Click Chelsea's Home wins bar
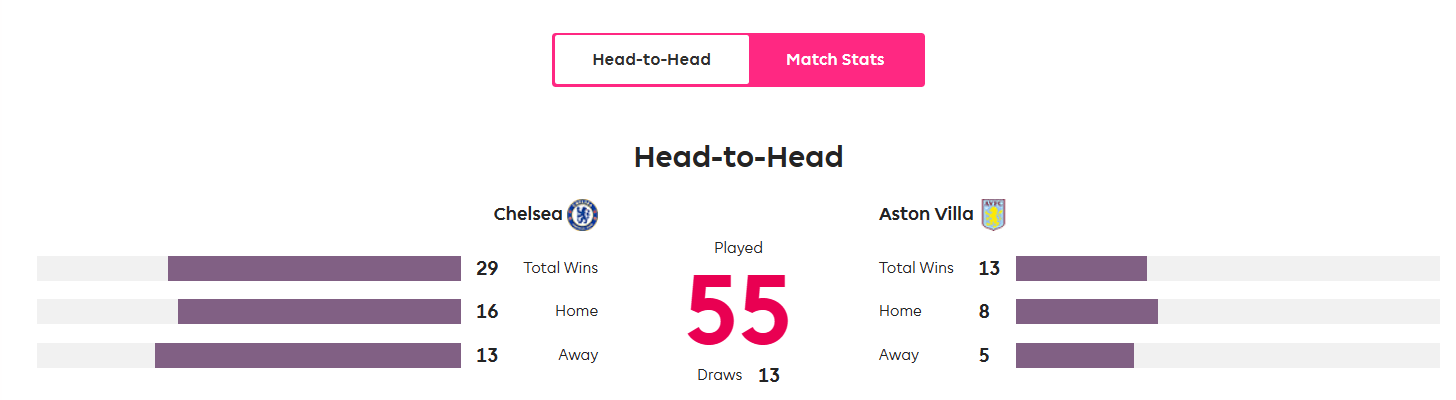The height and width of the screenshot is (400, 1456). [x=319, y=311]
